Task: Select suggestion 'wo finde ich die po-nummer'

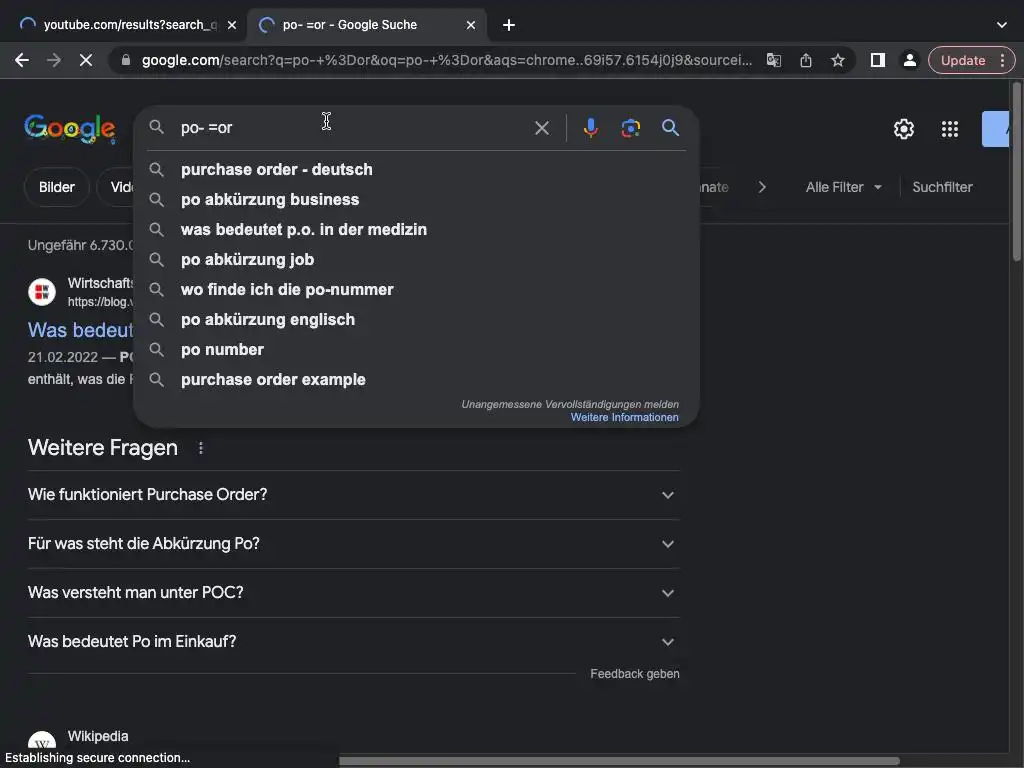Action: (x=416, y=290)
